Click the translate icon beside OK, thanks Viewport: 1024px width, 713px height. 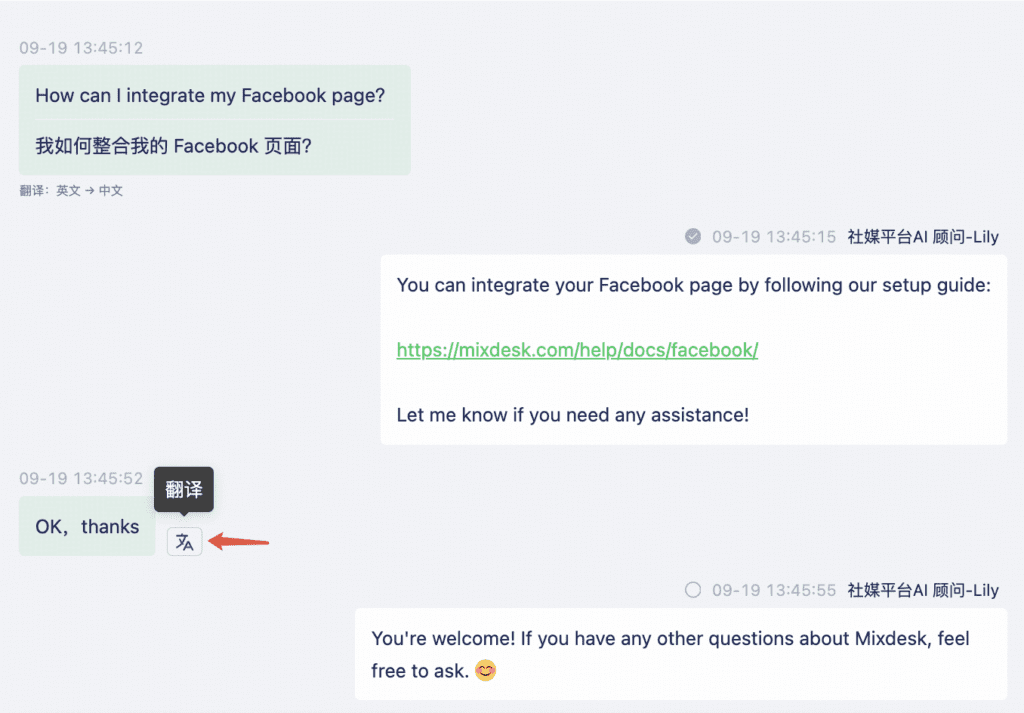point(184,542)
